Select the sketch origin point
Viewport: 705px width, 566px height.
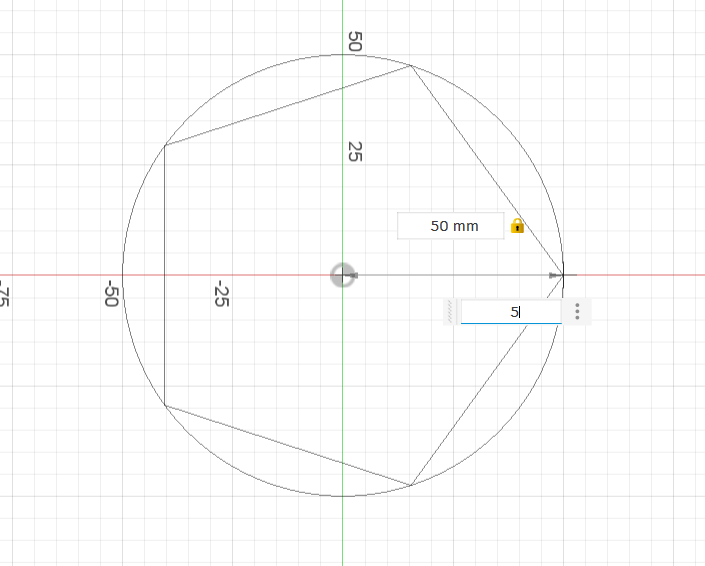click(x=342, y=275)
